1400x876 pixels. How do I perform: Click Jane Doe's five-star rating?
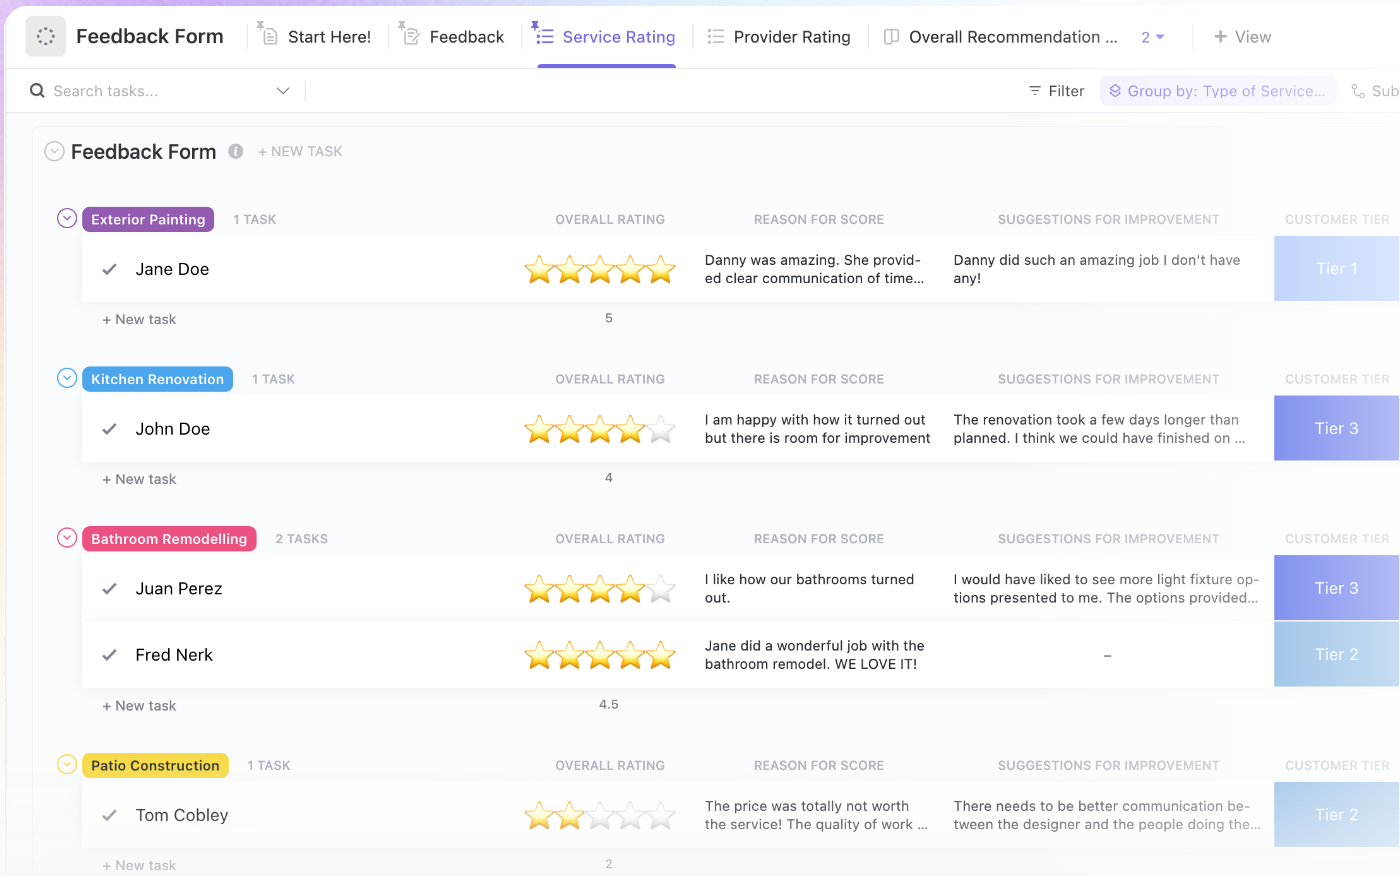tap(600, 269)
